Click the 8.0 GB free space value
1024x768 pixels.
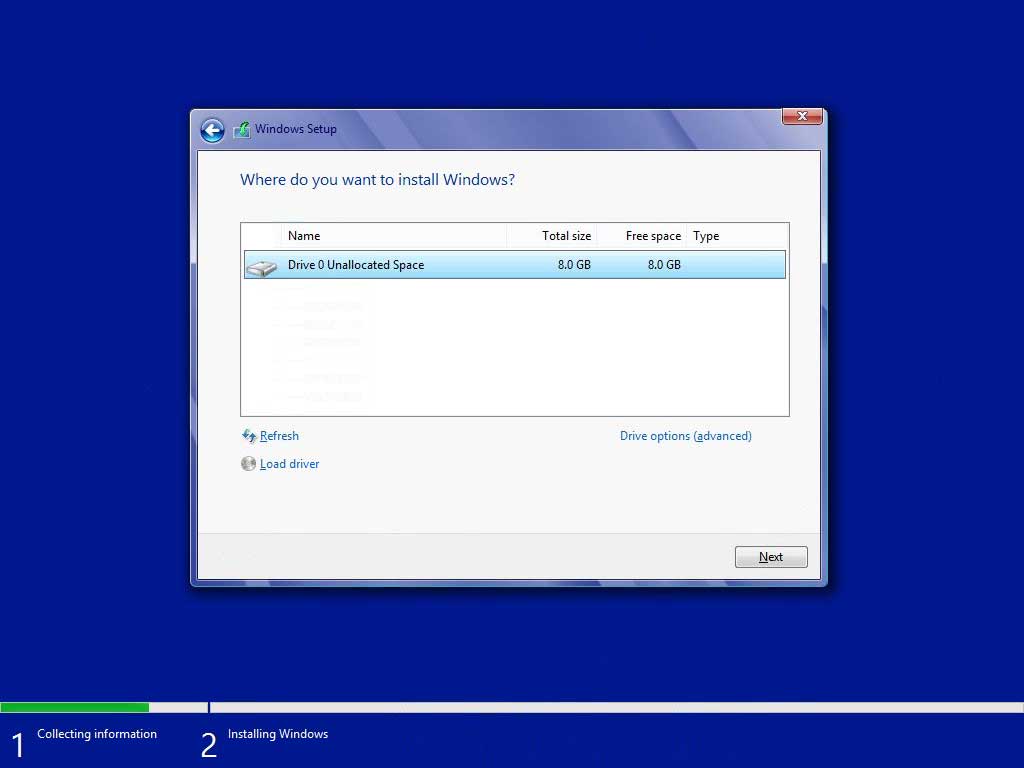click(x=664, y=264)
